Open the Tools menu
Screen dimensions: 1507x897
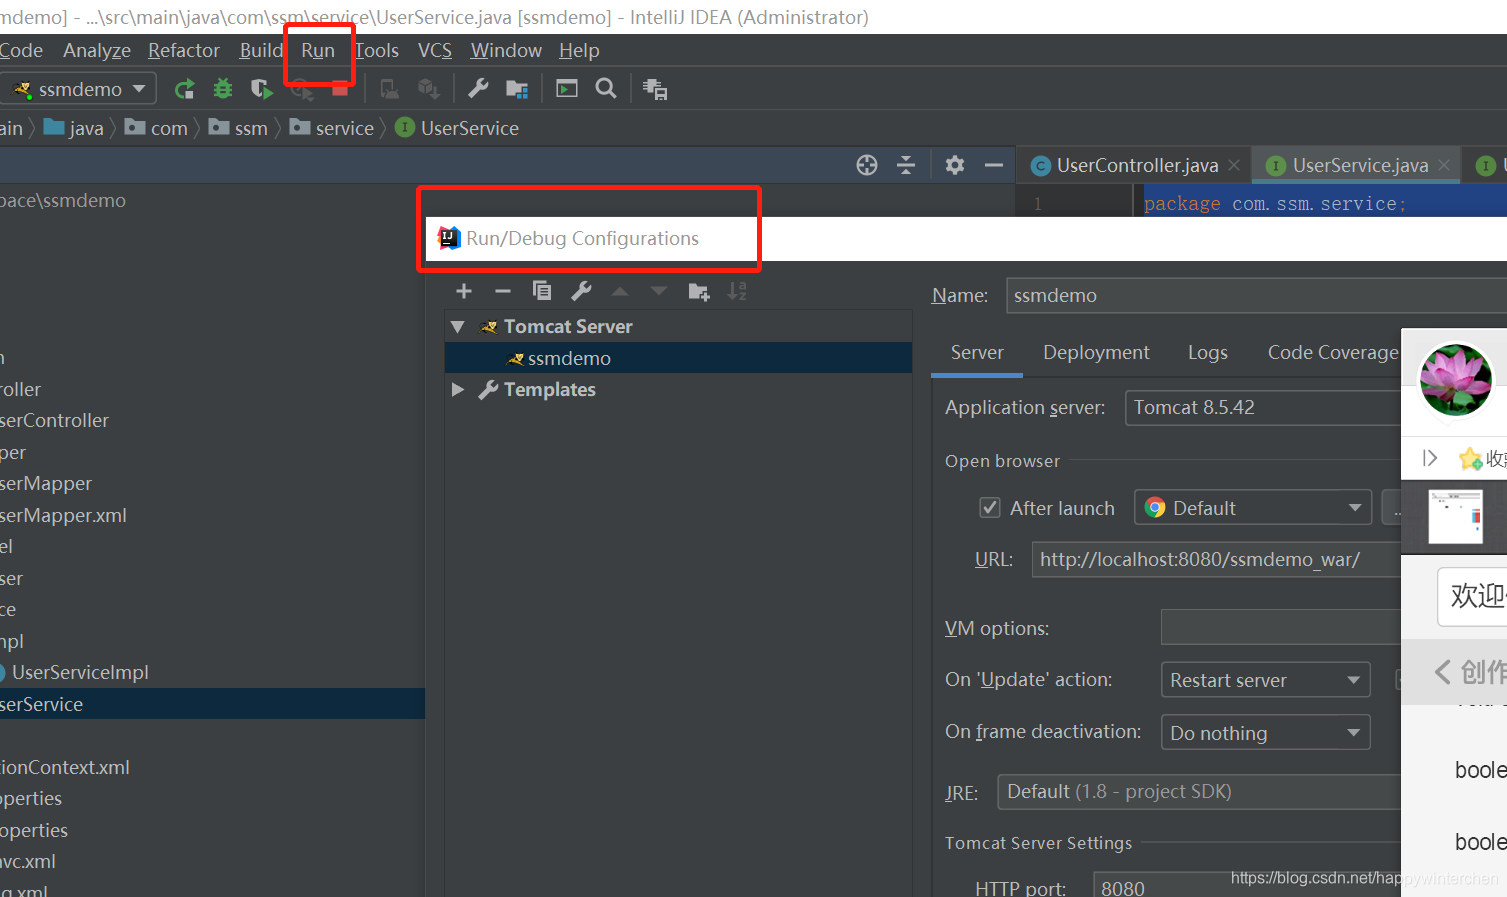377,51
